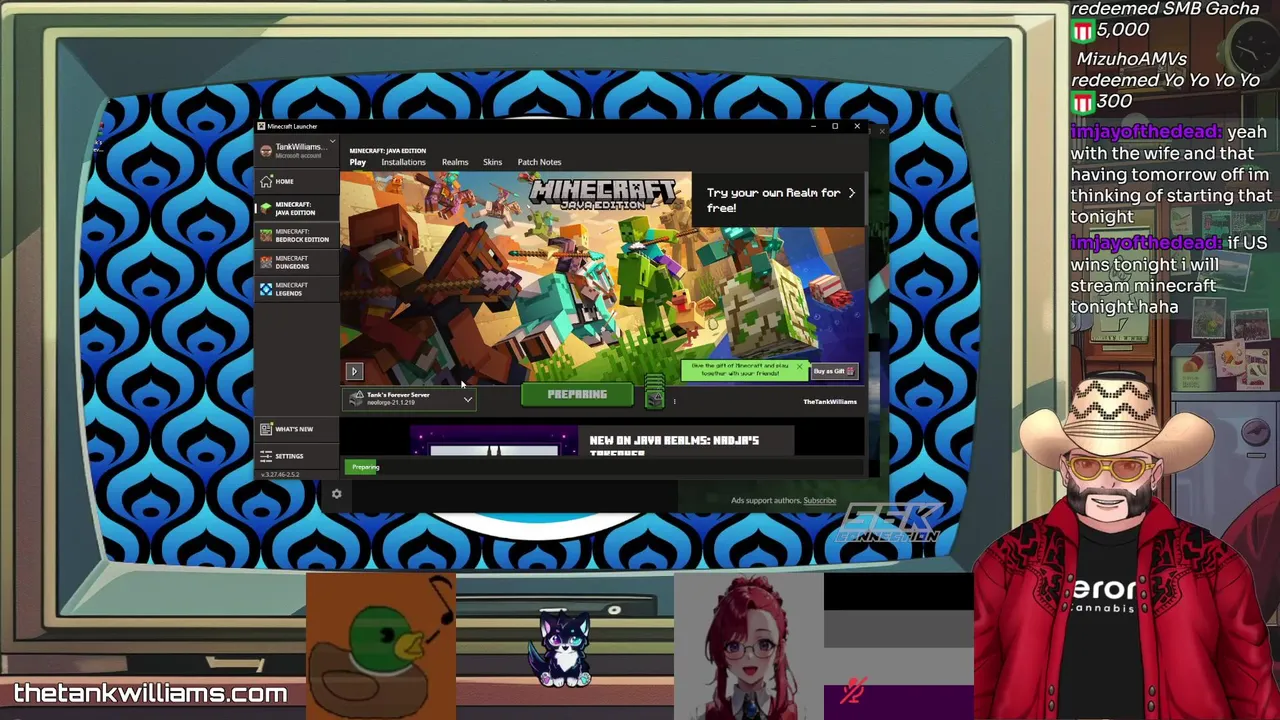Switch to the Realms tab

point(454,162)
